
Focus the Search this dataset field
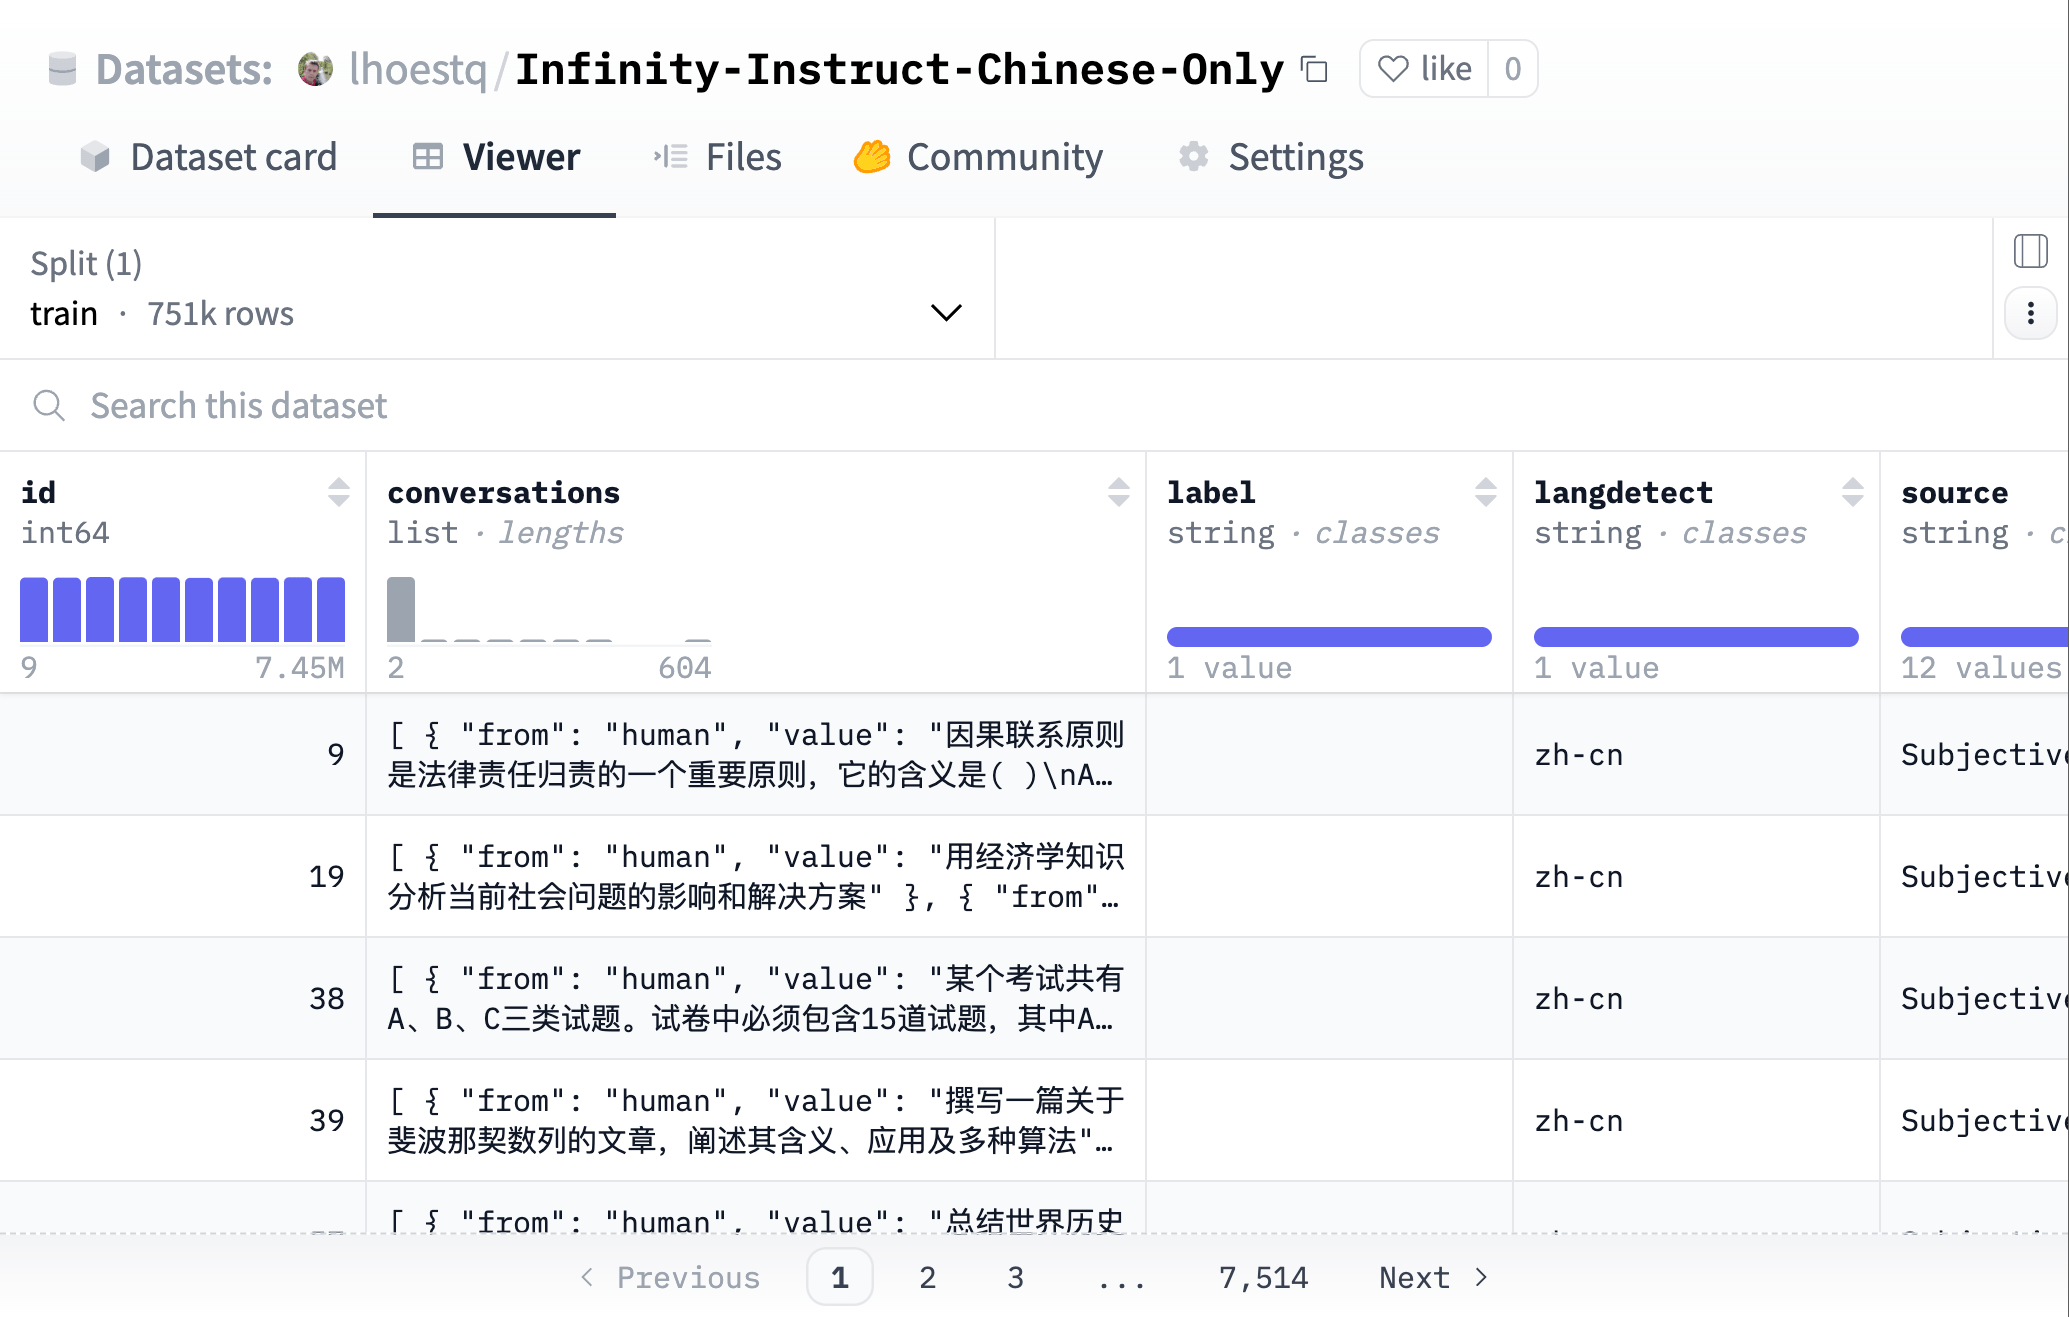tap(500, 406)
